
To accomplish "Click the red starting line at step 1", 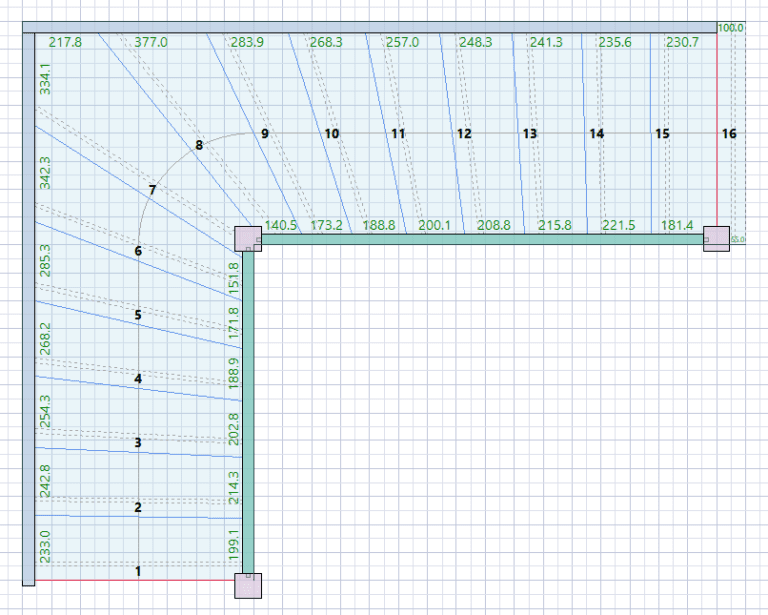I will (135, 581).
